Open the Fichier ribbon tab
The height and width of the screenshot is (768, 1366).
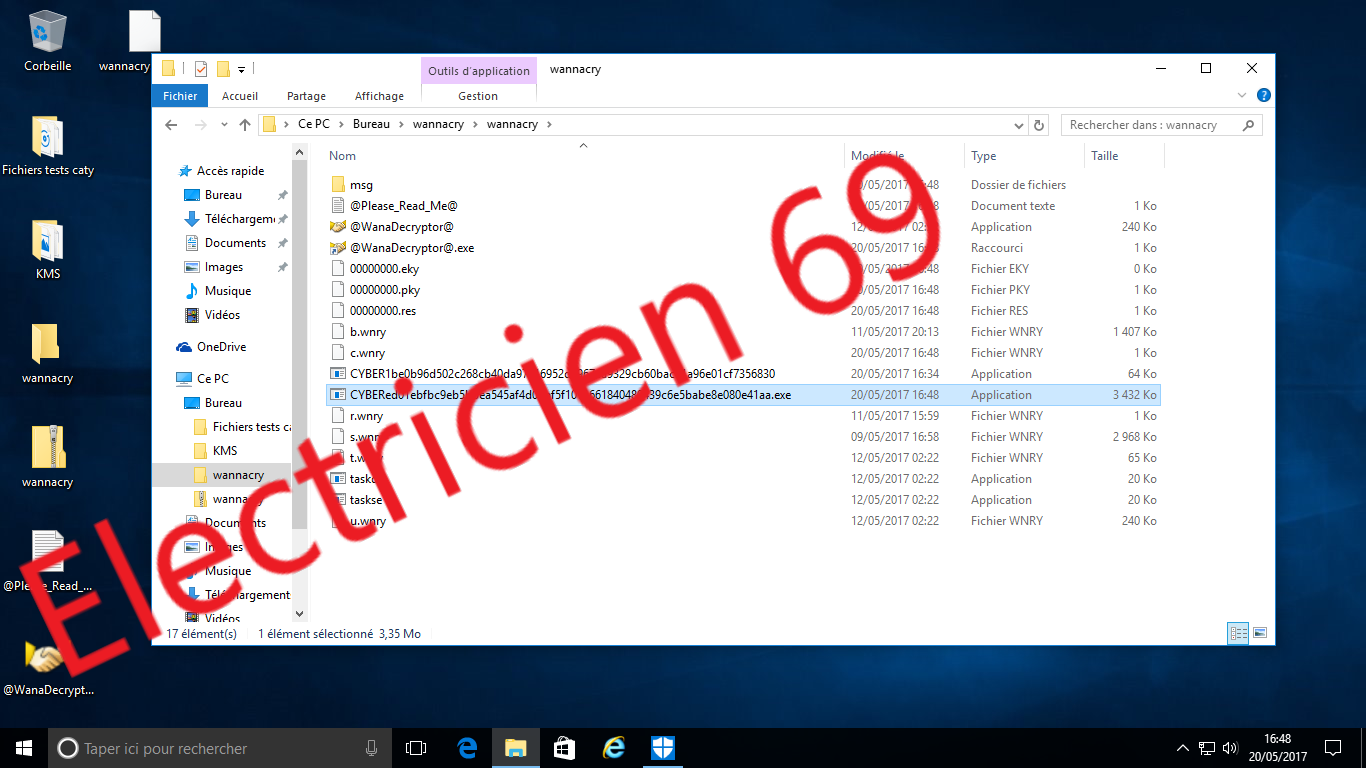pos(181,96)
